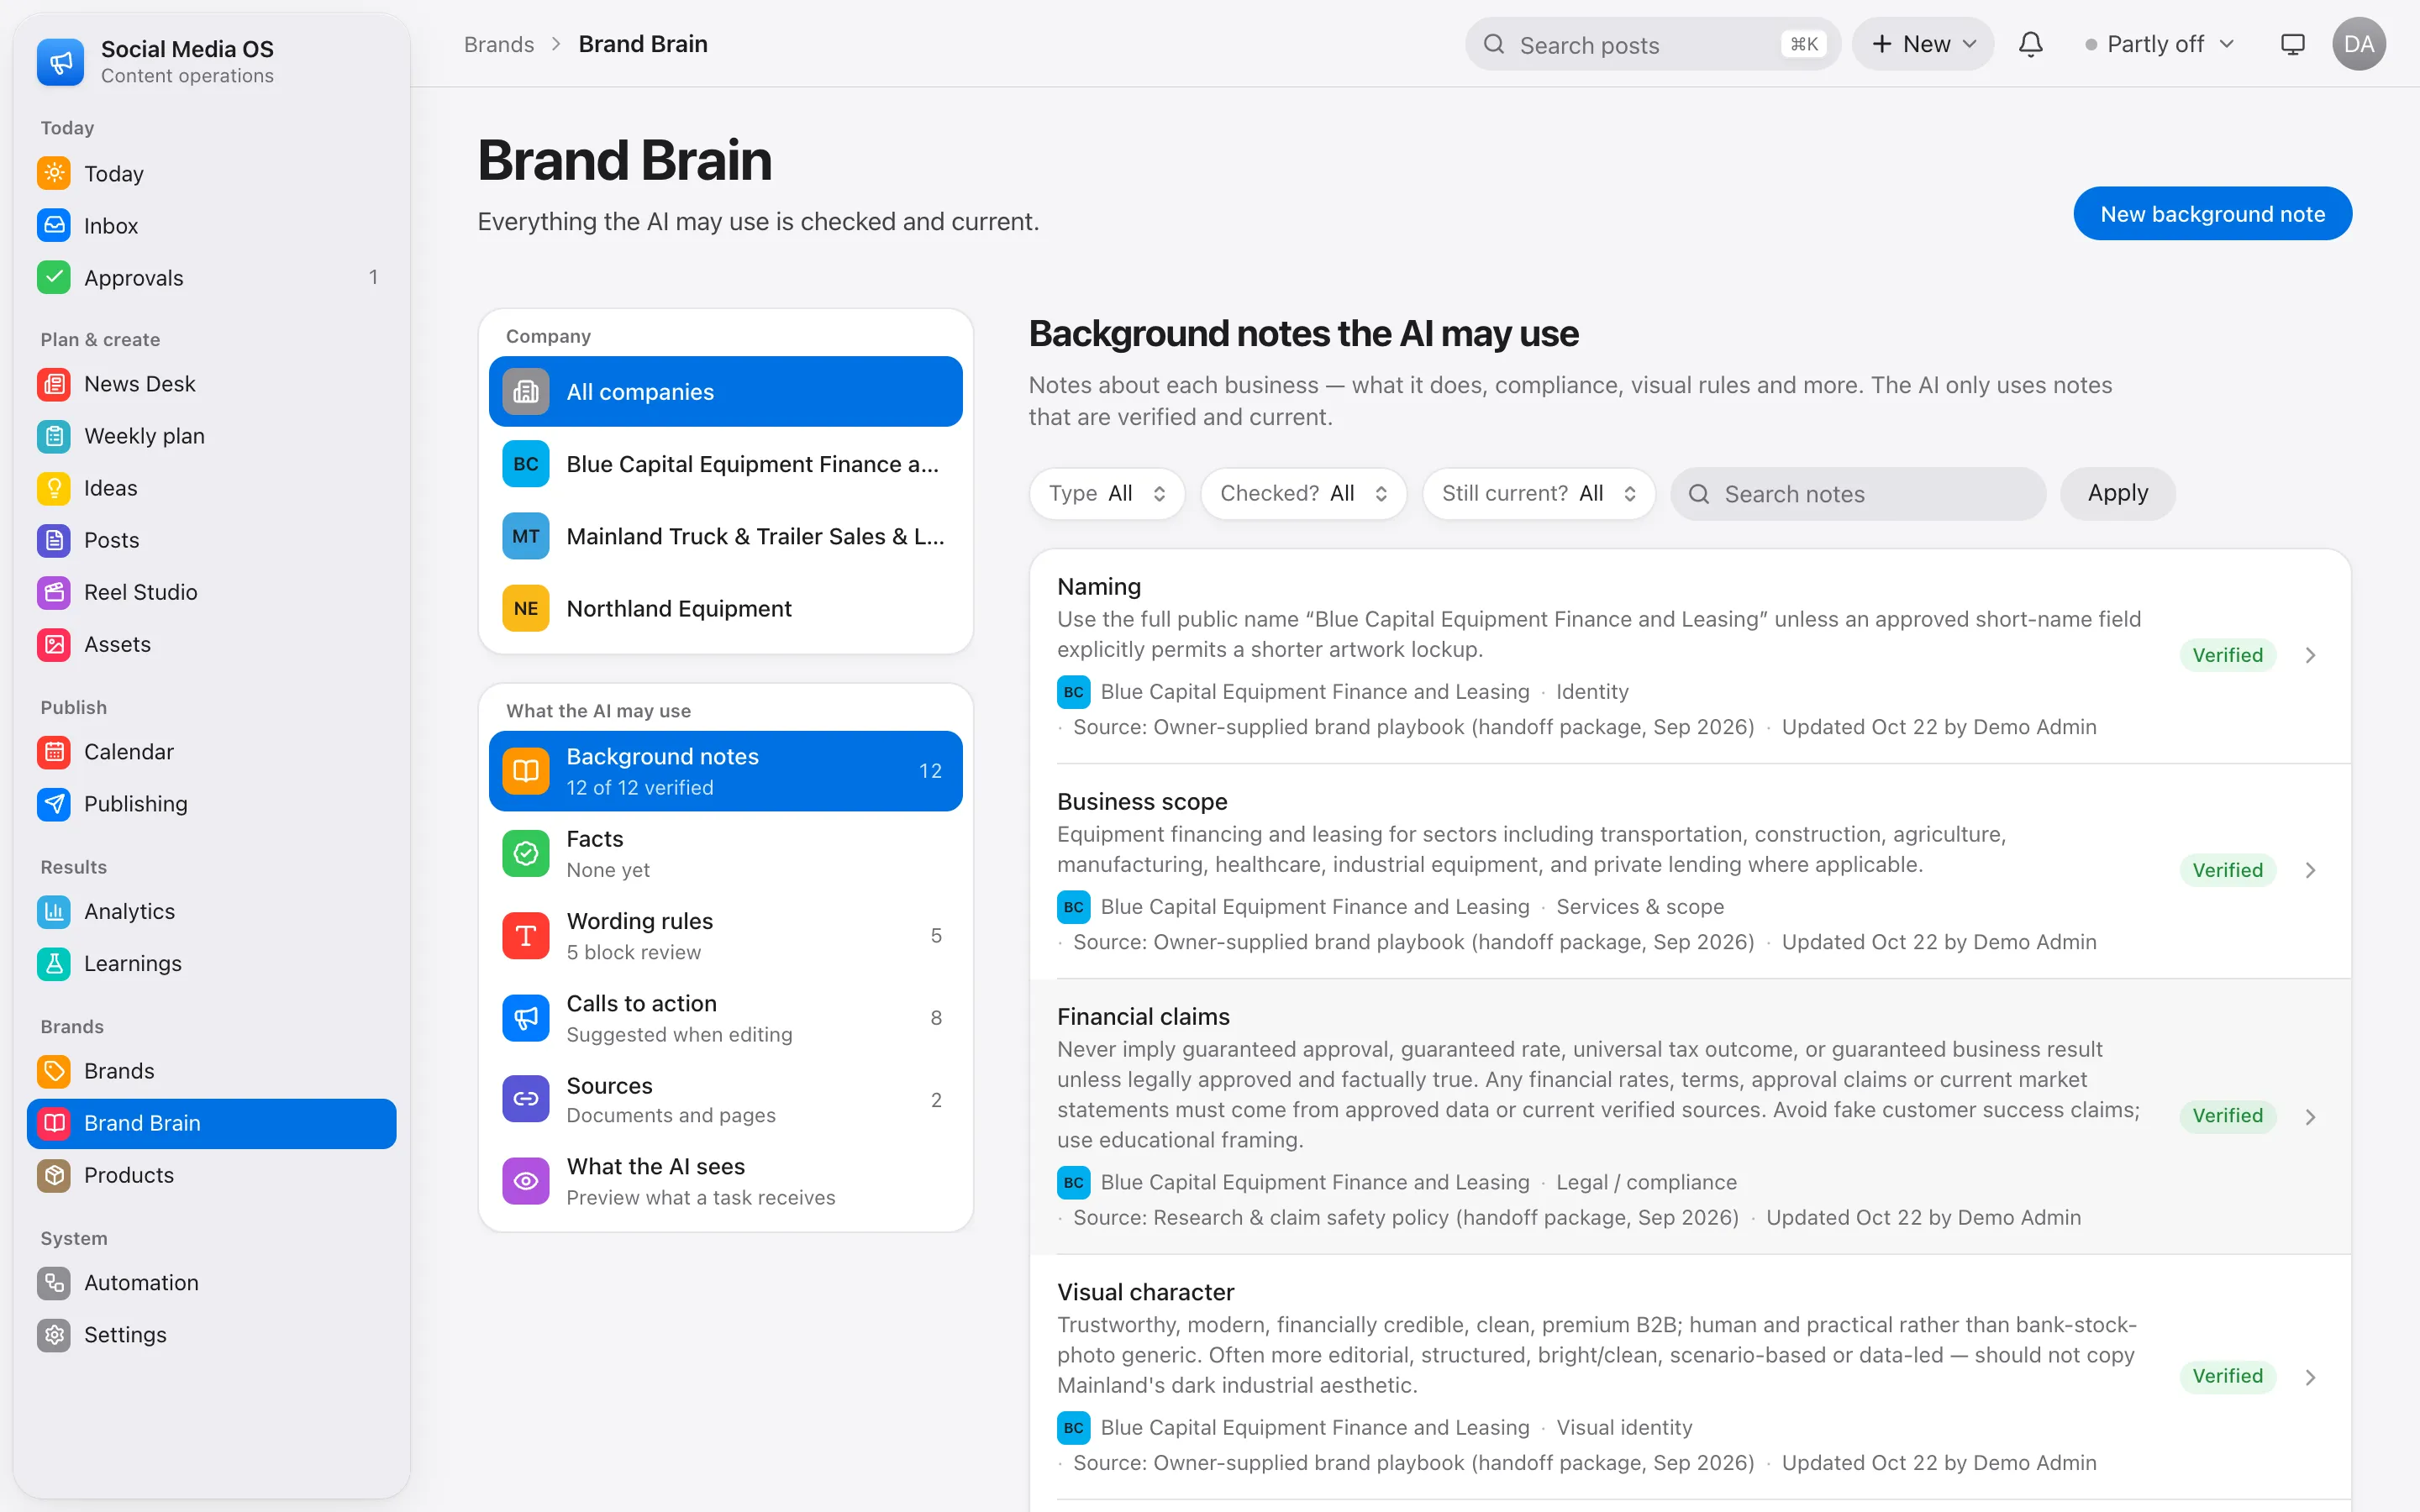The height and width of the screenshot is (1512, 2420).
Task: Open the Still current? filter dropdown
Action: [x=1538, y=493]
